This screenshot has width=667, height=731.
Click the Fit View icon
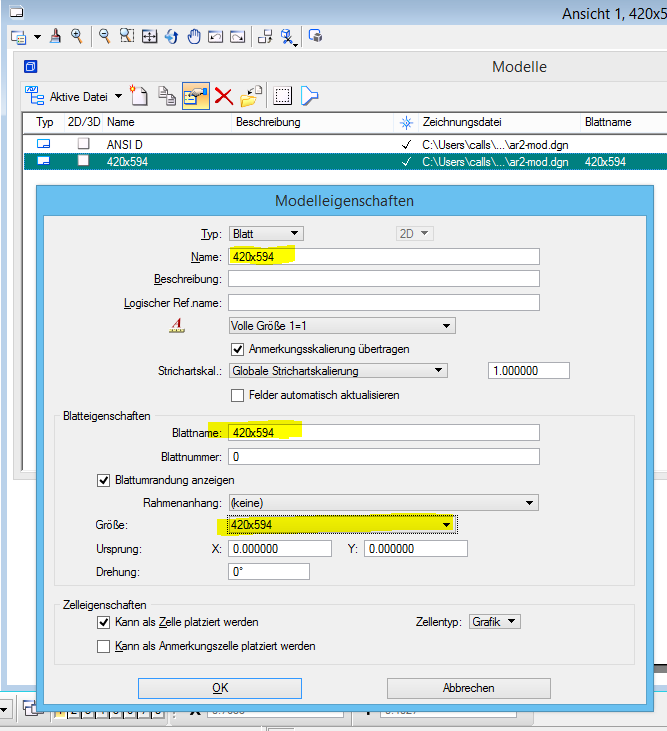pos(149,37)
